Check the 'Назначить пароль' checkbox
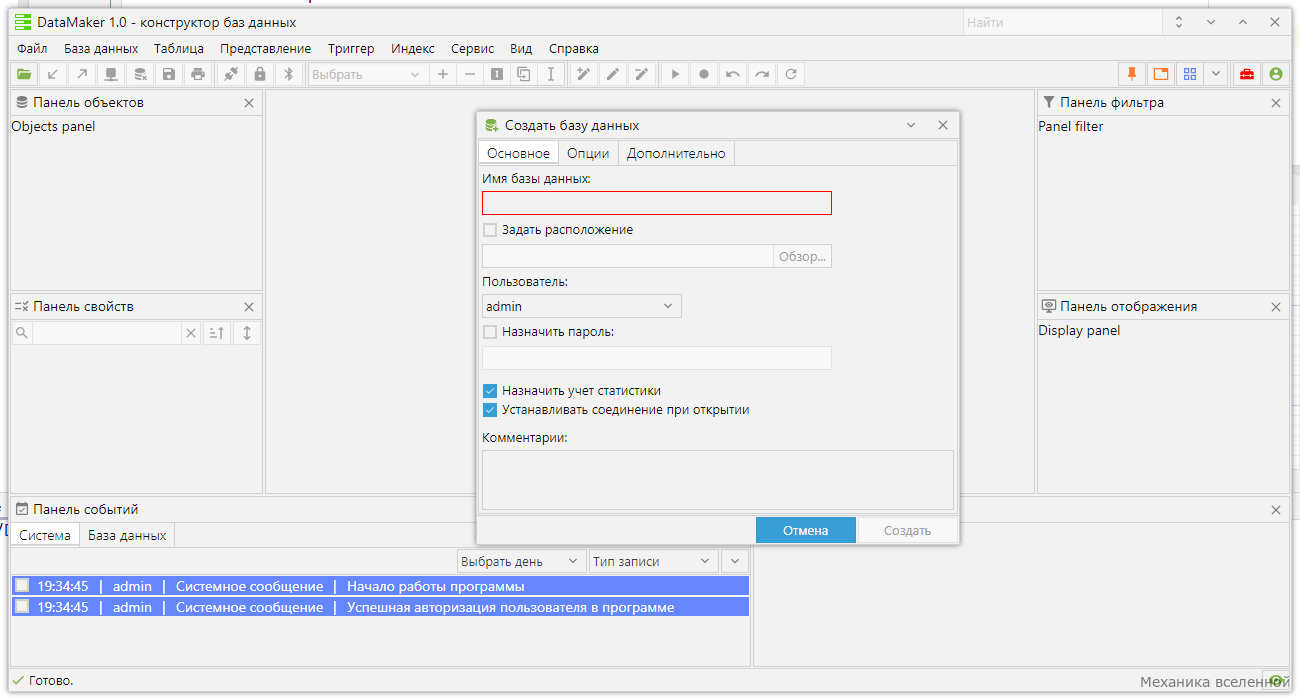Viewport: 1300px width, 700px height. pyautogui.click(x=490, y=332)
